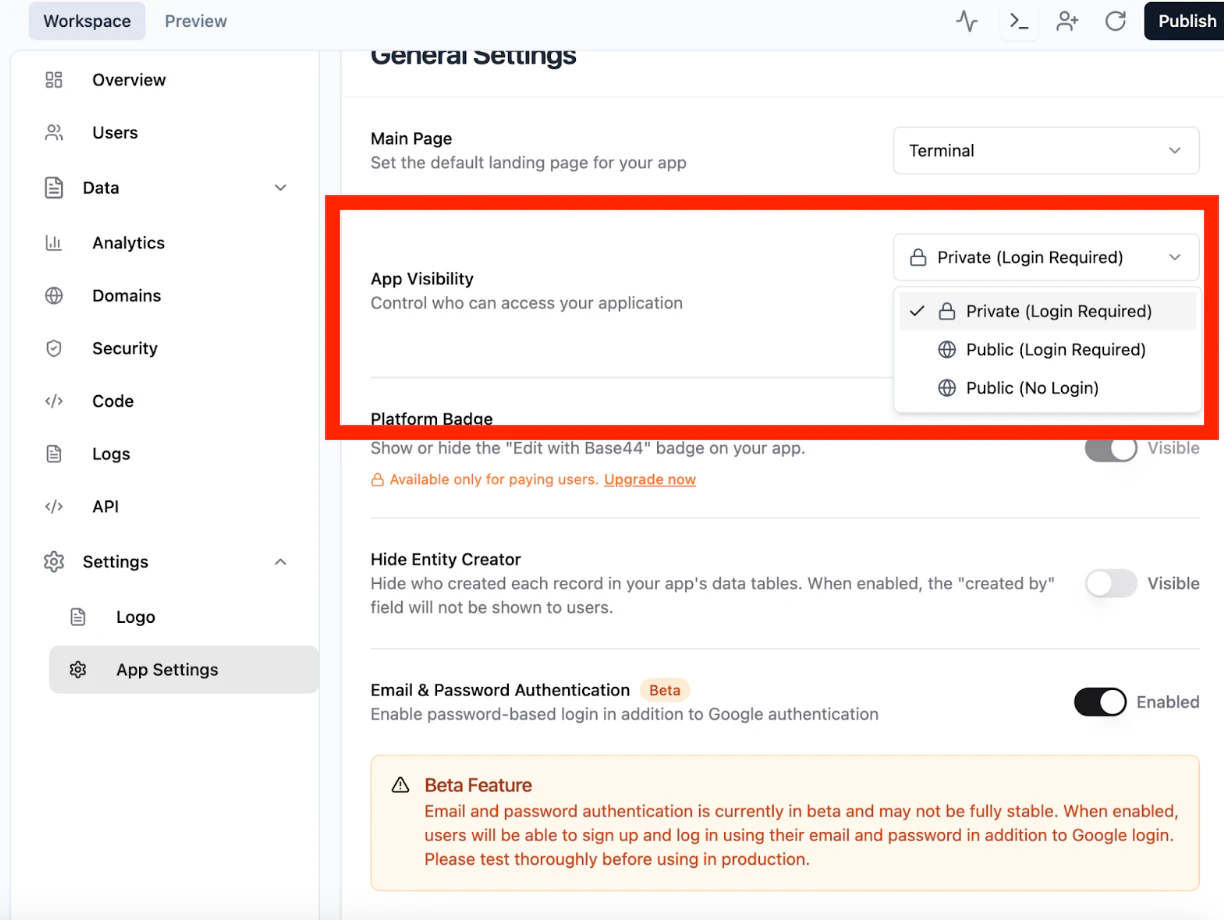This screenshot has width=1224, height=920.
Task: Open App Settings in the sidebar
Action: pos(183,670)
